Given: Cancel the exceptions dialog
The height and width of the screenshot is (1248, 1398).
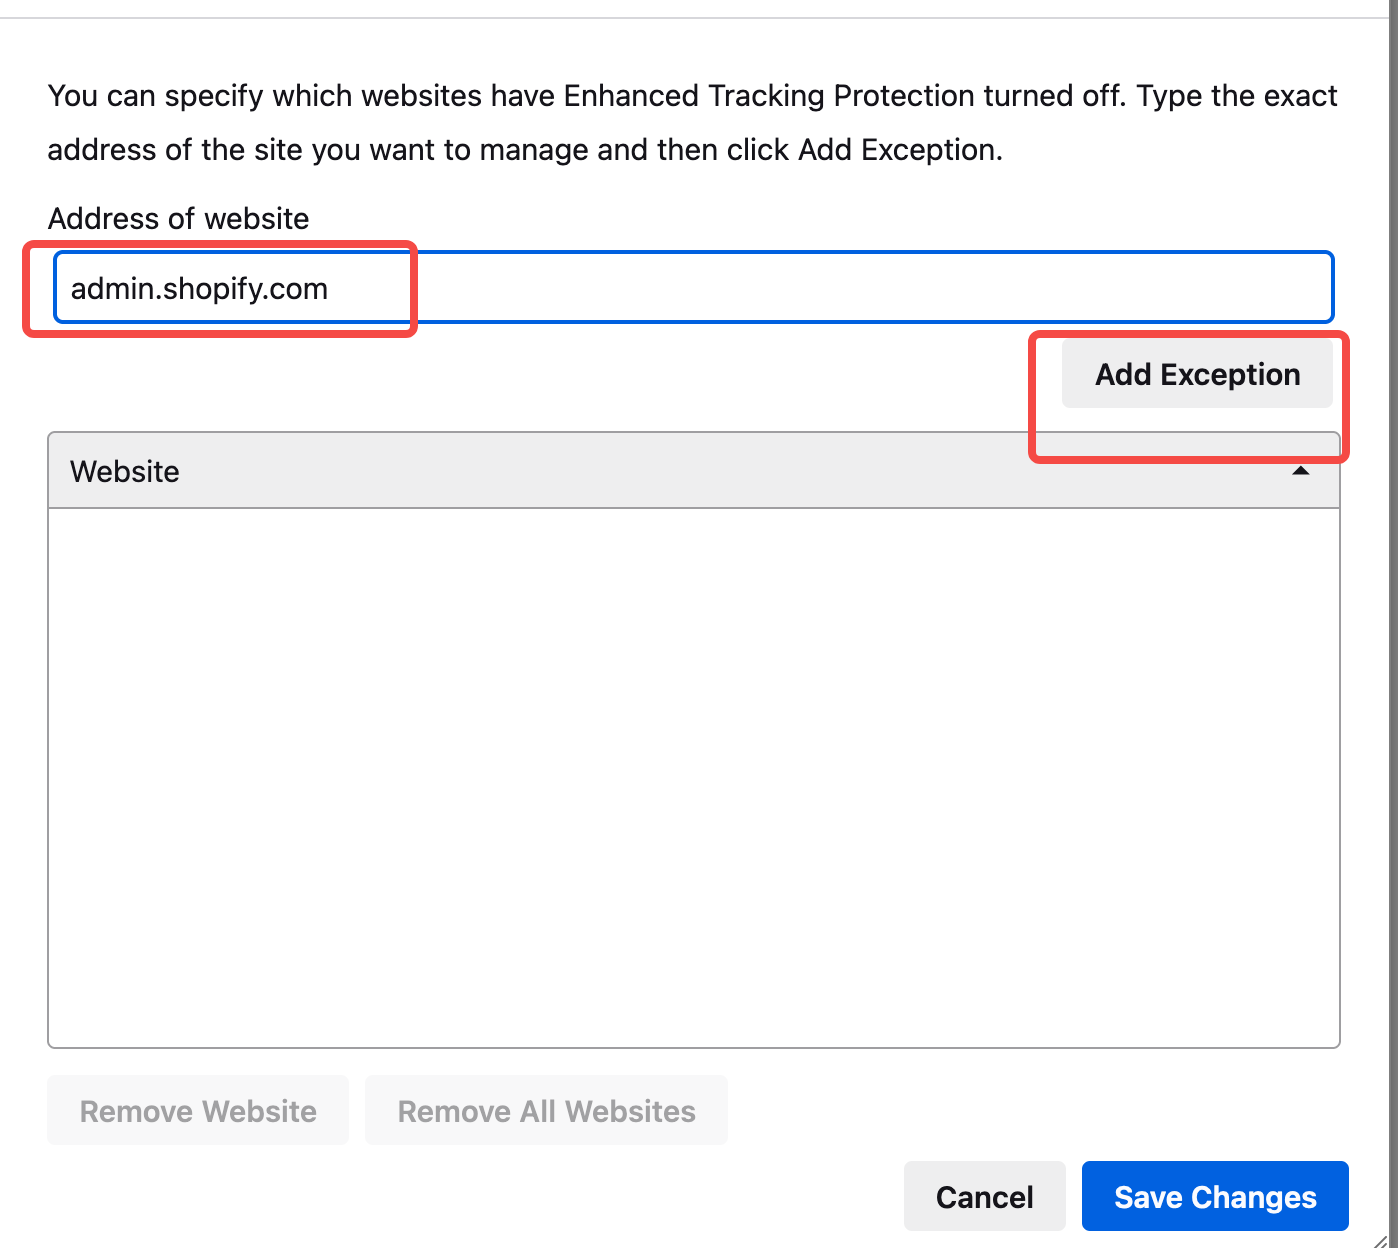Looking at the screenshot, I should point(984,1197).
